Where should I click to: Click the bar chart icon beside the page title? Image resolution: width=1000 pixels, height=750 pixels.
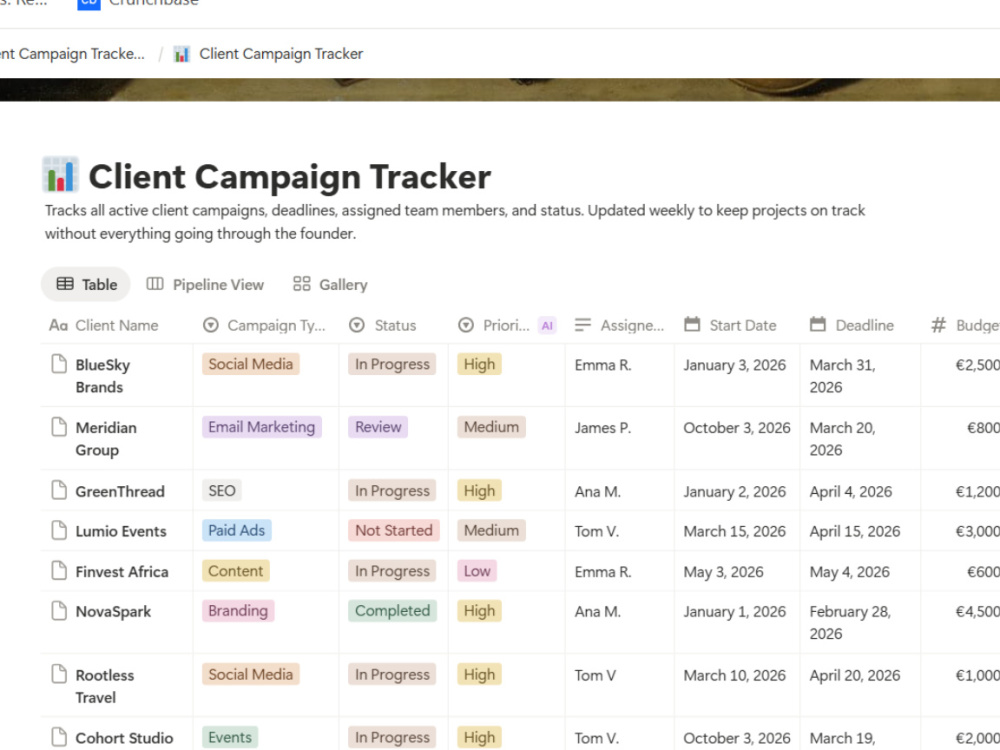(x=61, y=175)
